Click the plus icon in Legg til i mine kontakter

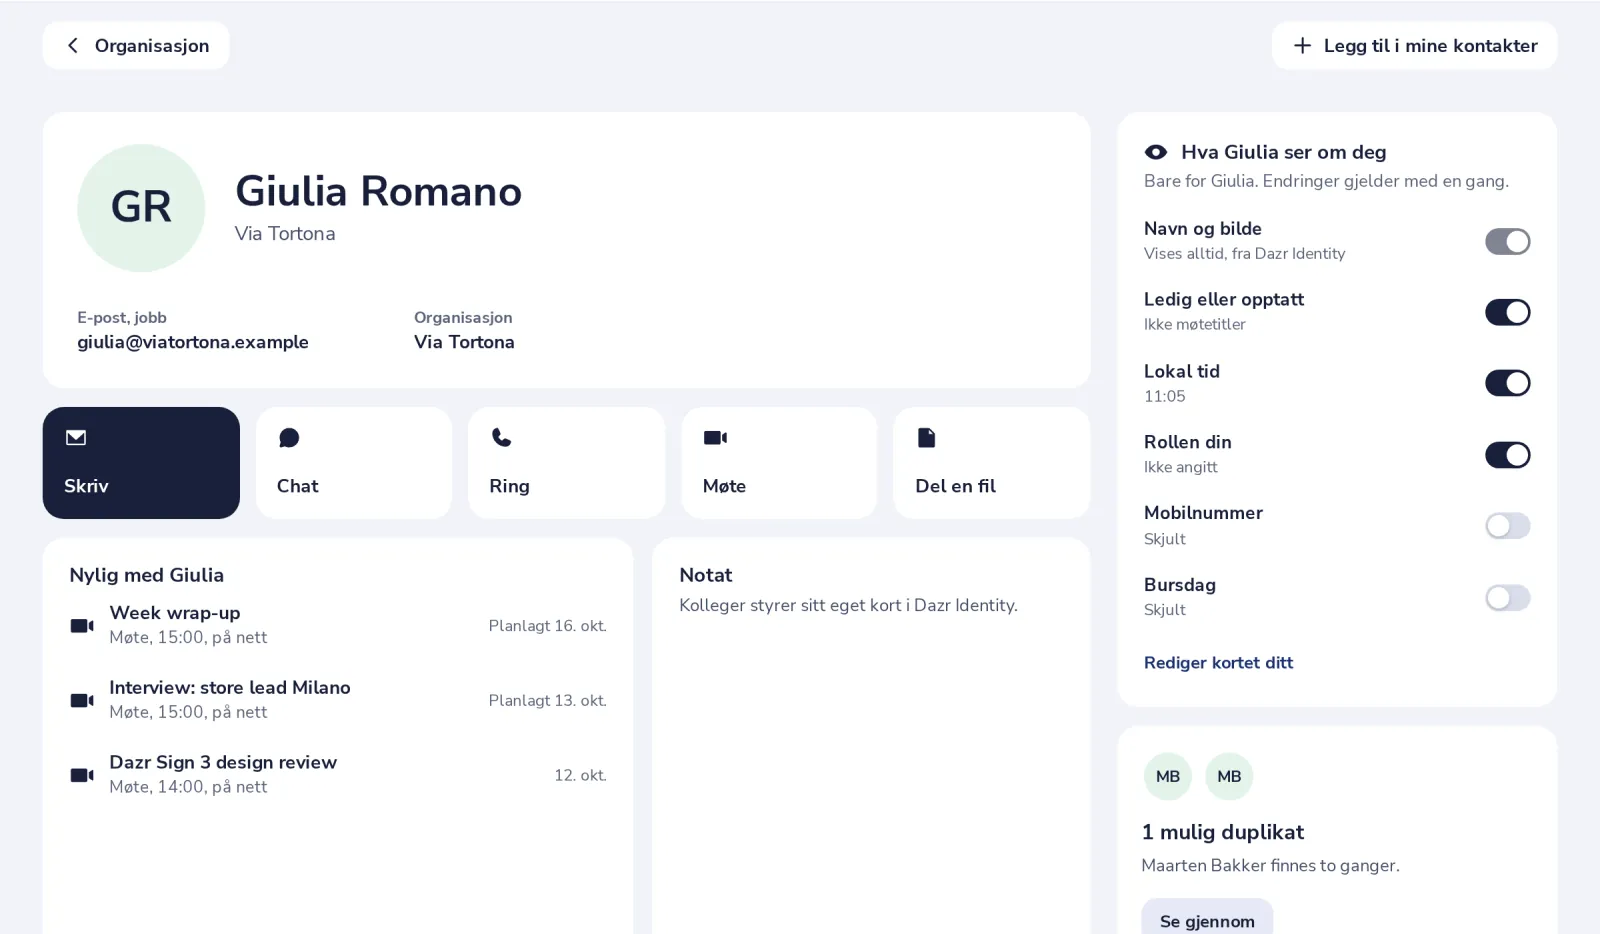[x=1302, y=46]
